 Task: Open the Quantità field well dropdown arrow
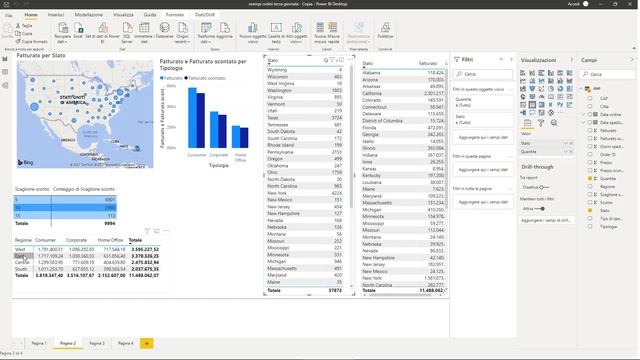pos(566,151)
